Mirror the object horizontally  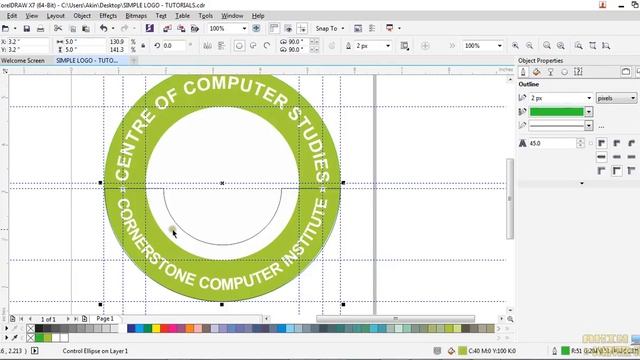[208, 46]
